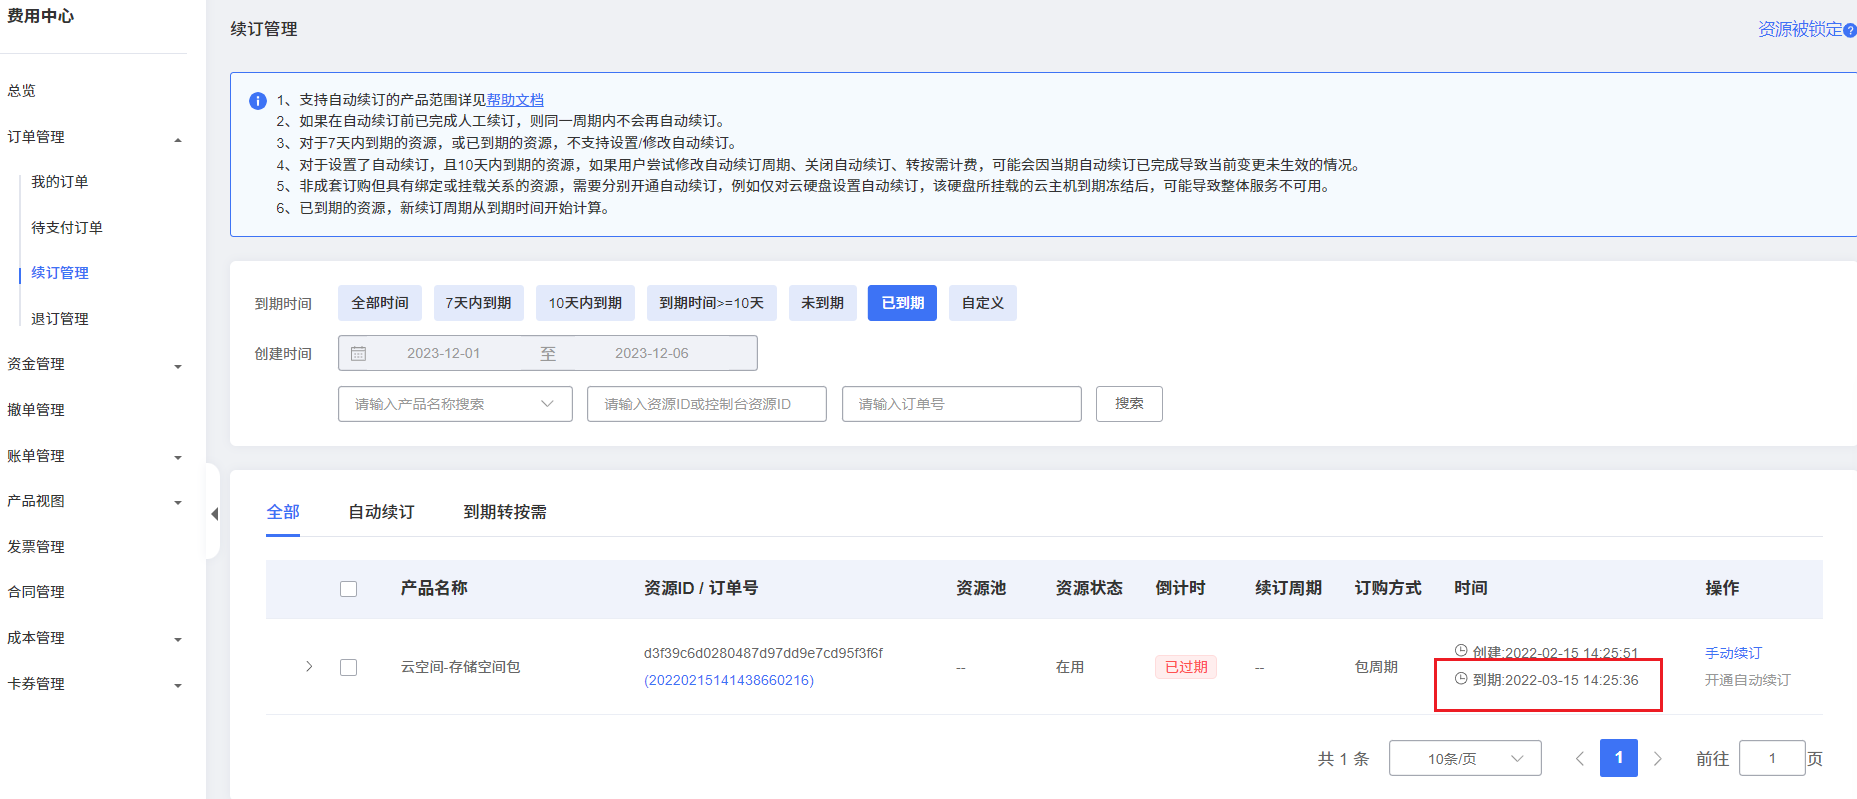The height and width of the screenshot is (799, 1857).
Task: Select the 已到期 expiry filter
Action: [902, 303]
